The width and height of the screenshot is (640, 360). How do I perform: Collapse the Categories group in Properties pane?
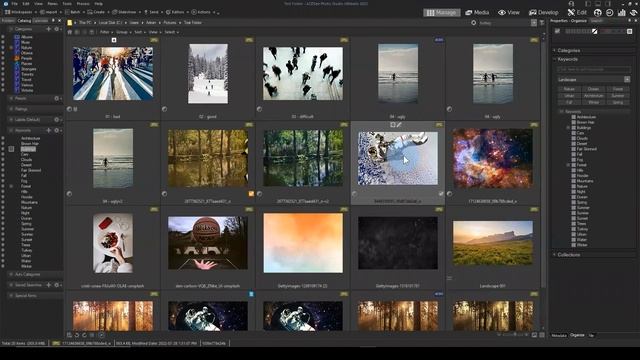(554, 50)
